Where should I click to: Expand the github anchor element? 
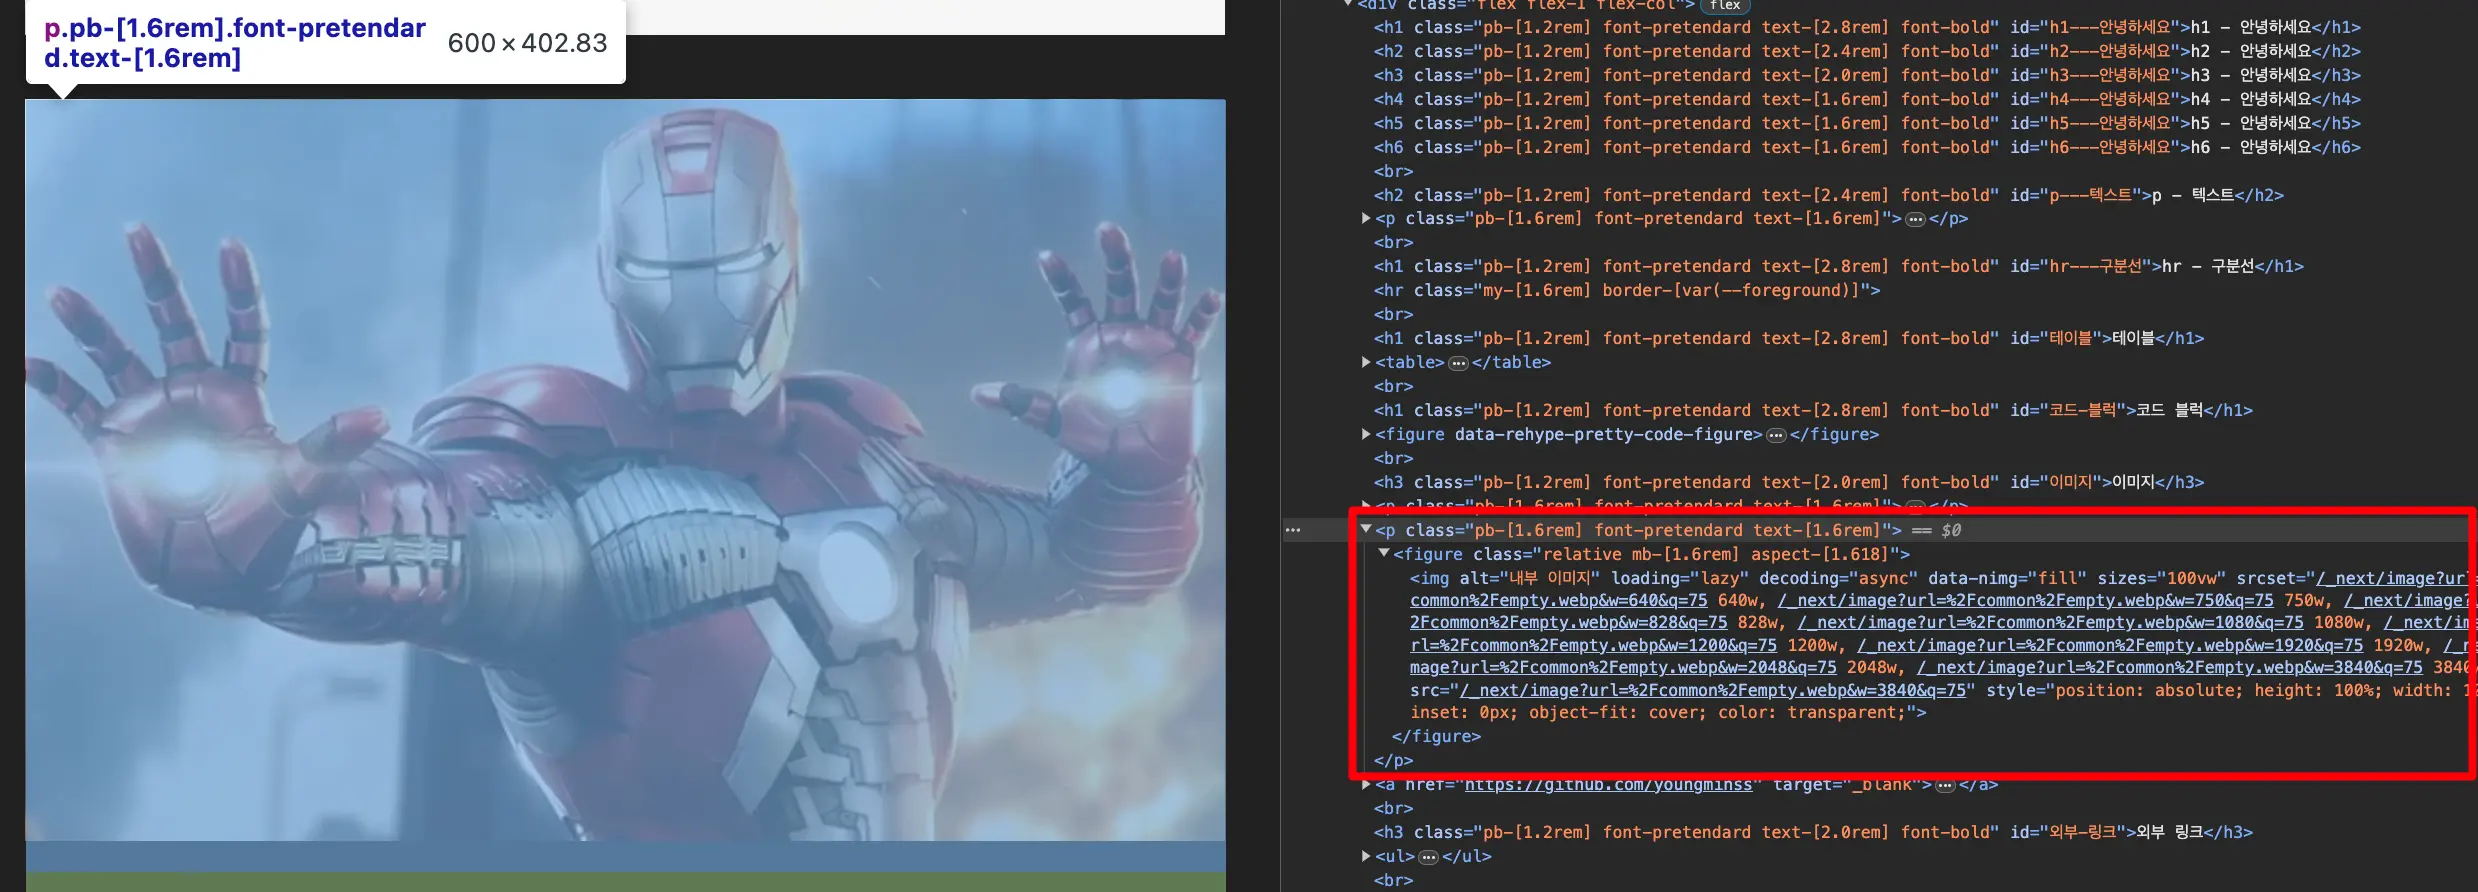1366,785
